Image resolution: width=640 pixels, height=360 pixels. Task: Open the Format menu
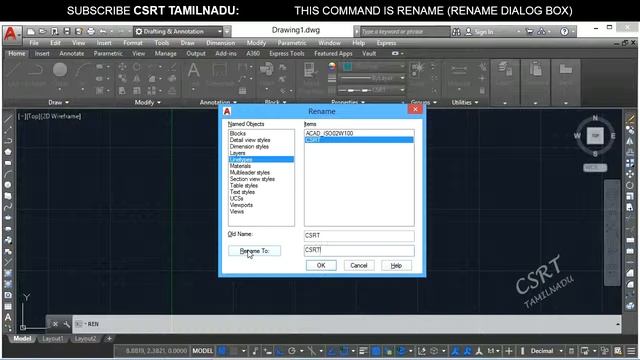(x=133, y=43)
